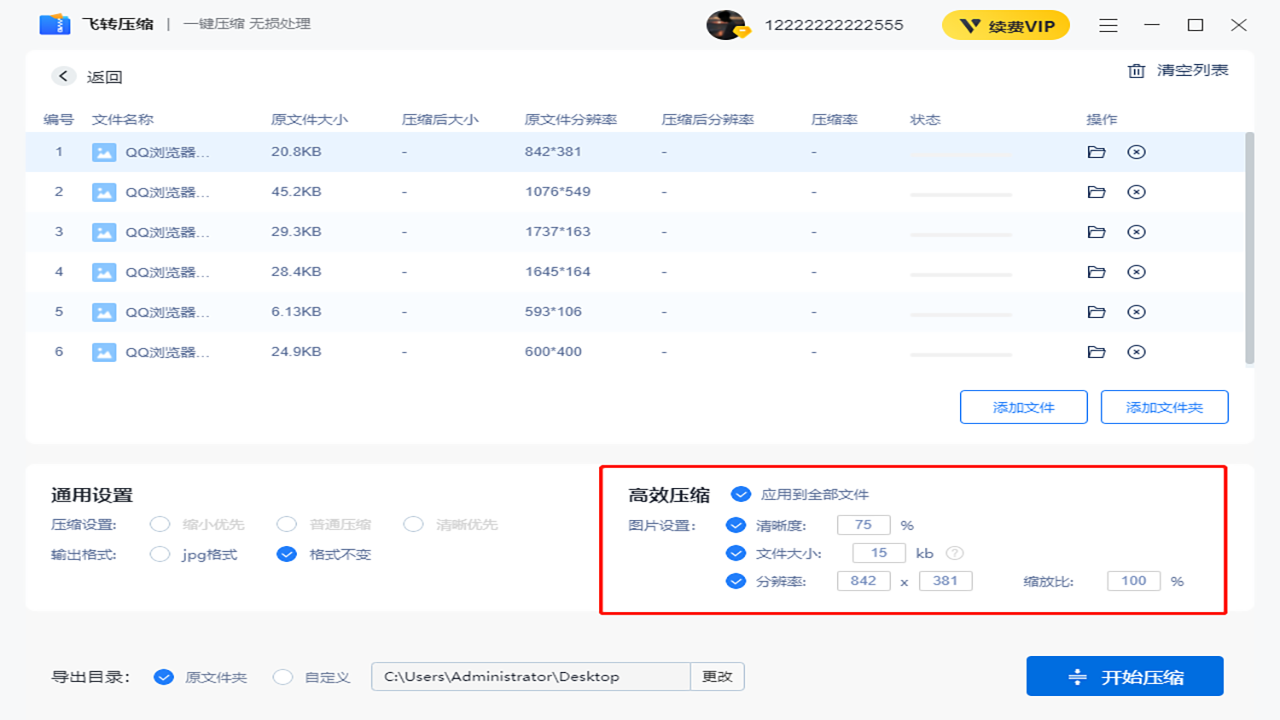The height and width of the screenshot is (720, 1280).
Task: Uncheck 应用到全部文件 checkbox
Action: (741, 494)
